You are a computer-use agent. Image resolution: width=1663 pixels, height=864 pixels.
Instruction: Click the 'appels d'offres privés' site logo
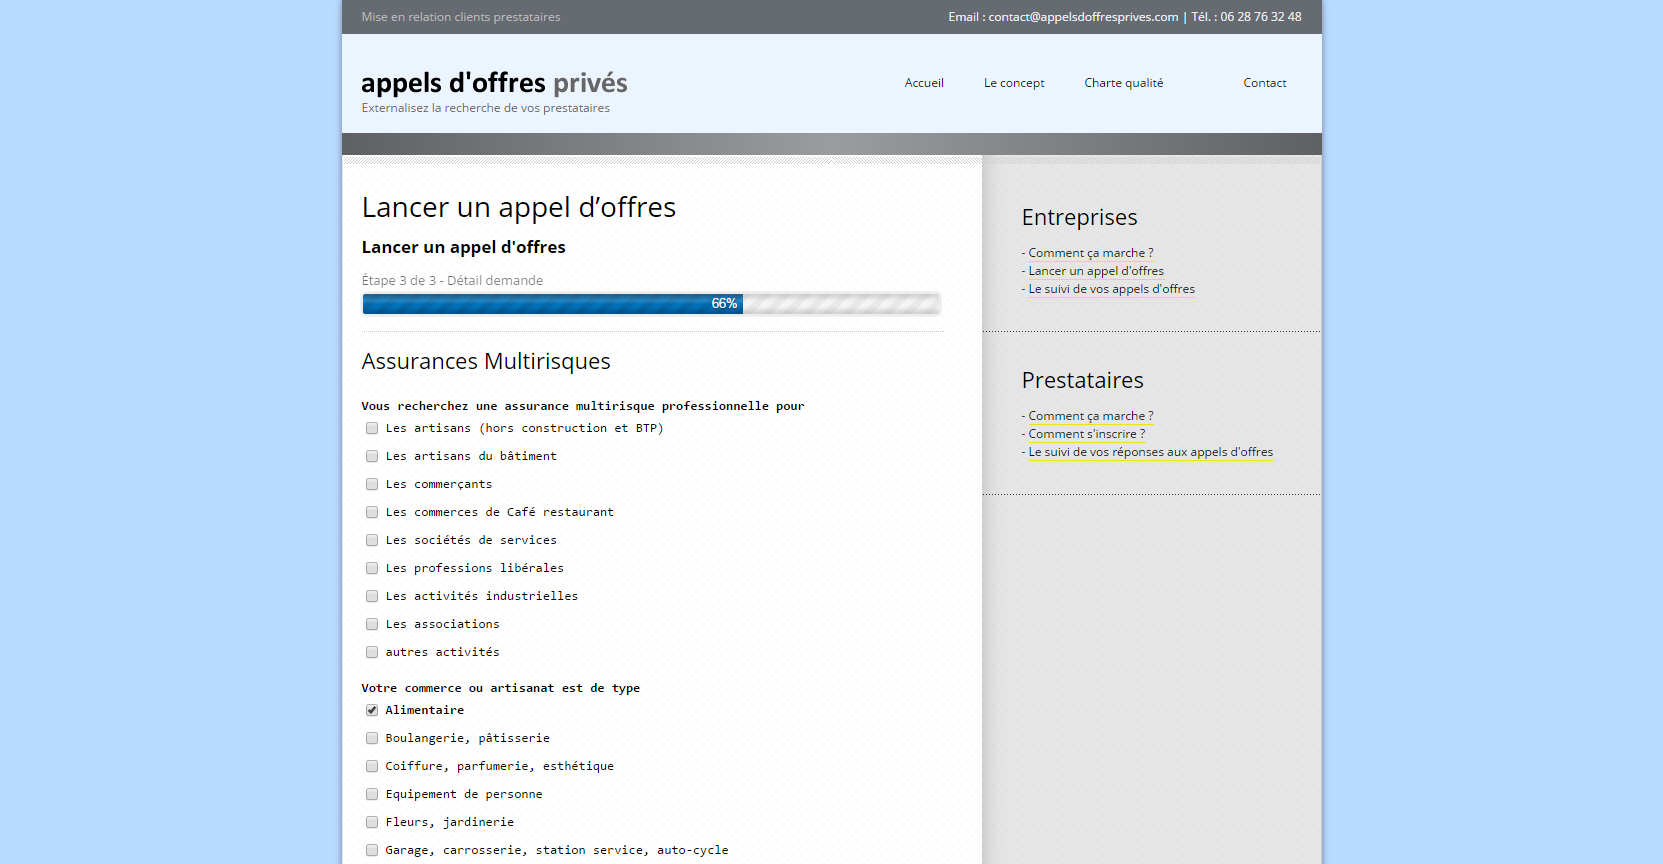click(494, 83)
